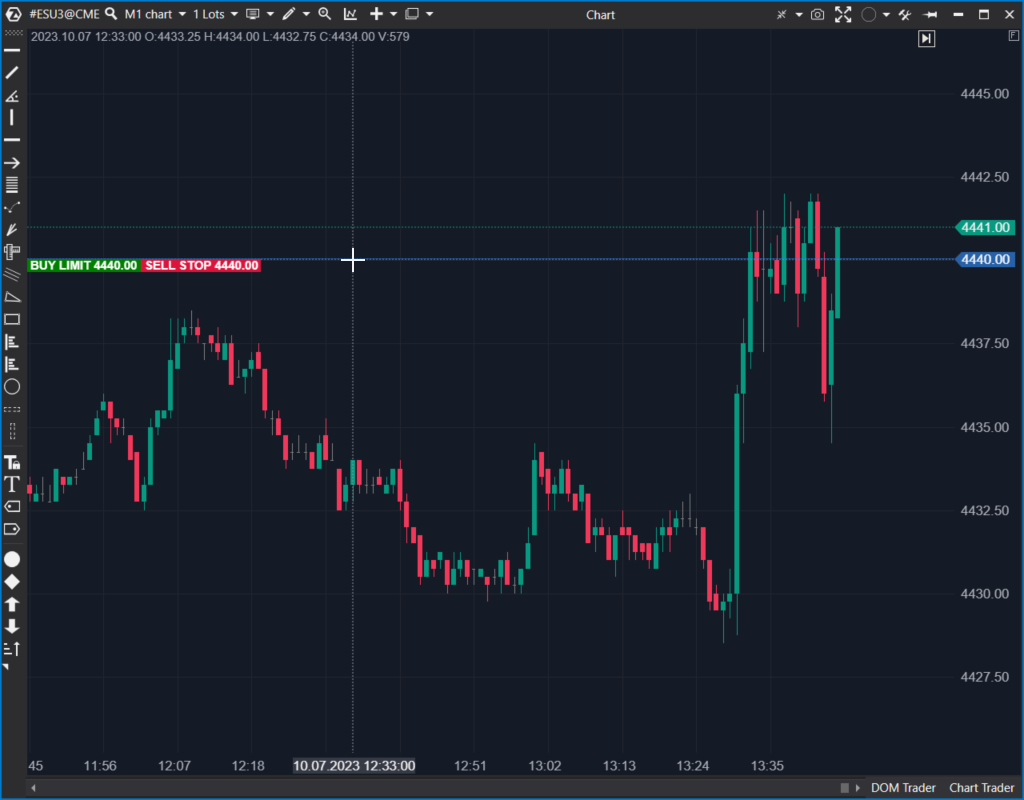
Task: Toggle pin window on top
Action: pyautogui.click(x=931, y=14)
